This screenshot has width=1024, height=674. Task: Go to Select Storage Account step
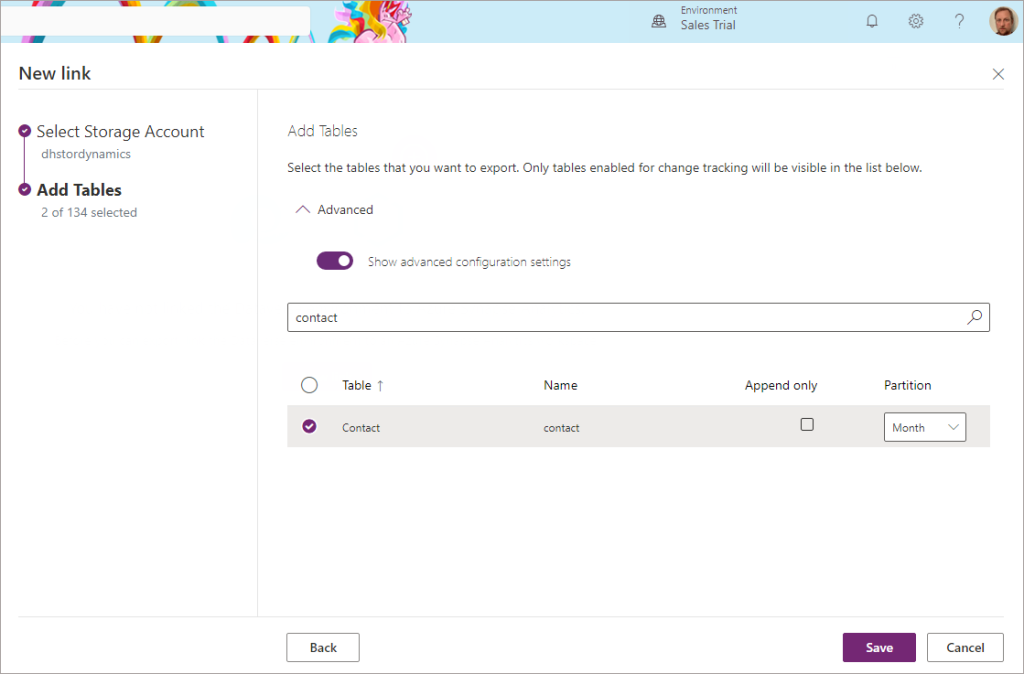coord(120,131)
